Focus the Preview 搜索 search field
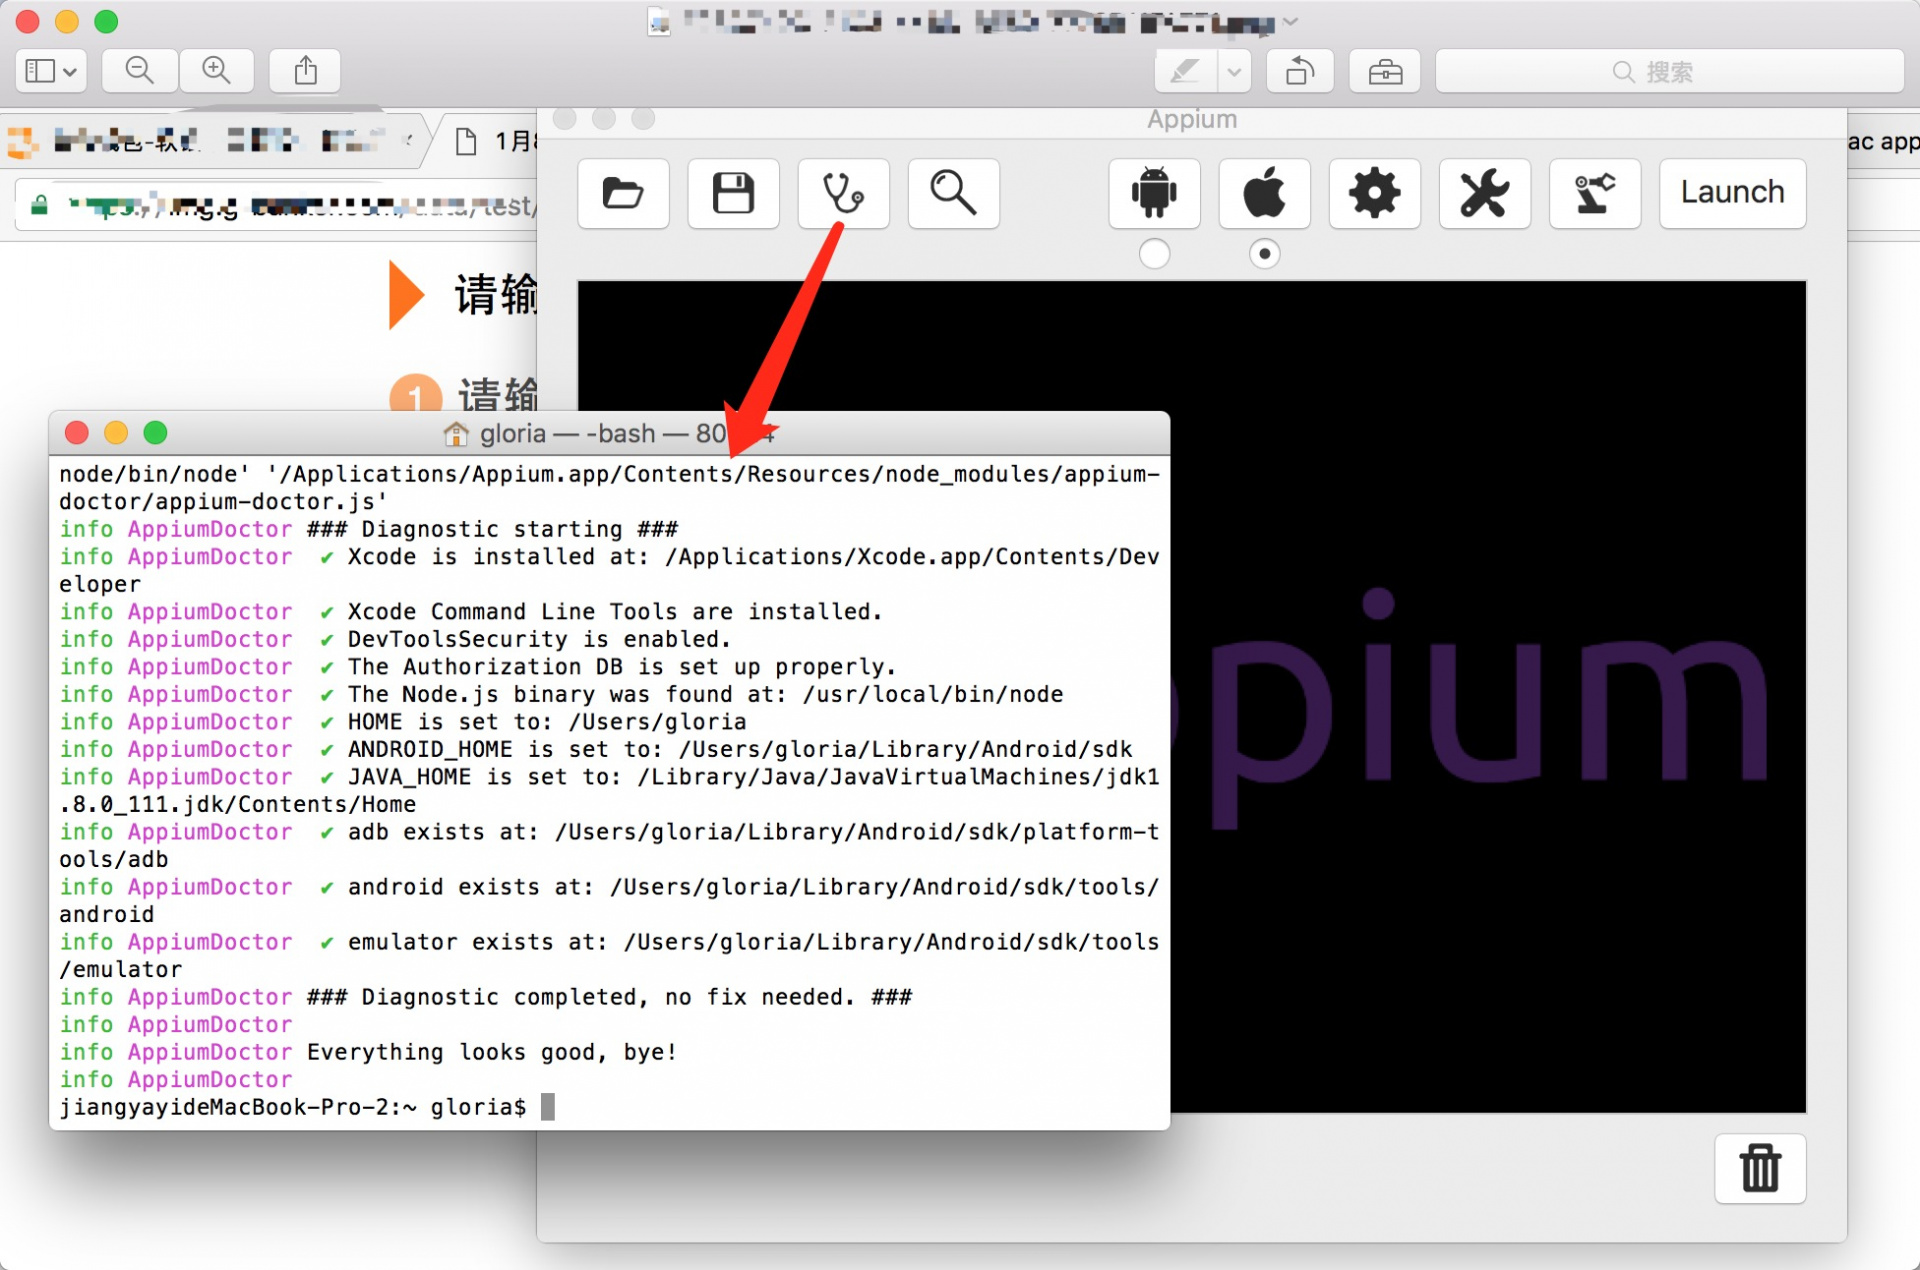The height and width of the screenshot is (1270, 1920). tap(1669, 71)
